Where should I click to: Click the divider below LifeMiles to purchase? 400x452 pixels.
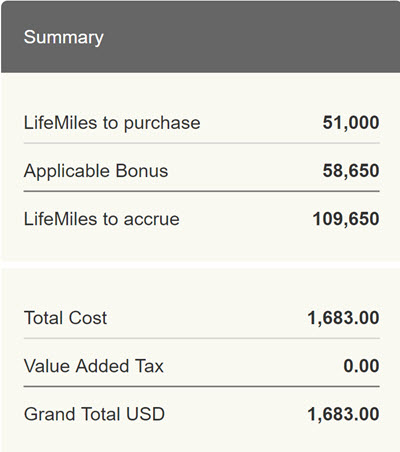click(202, 143)
